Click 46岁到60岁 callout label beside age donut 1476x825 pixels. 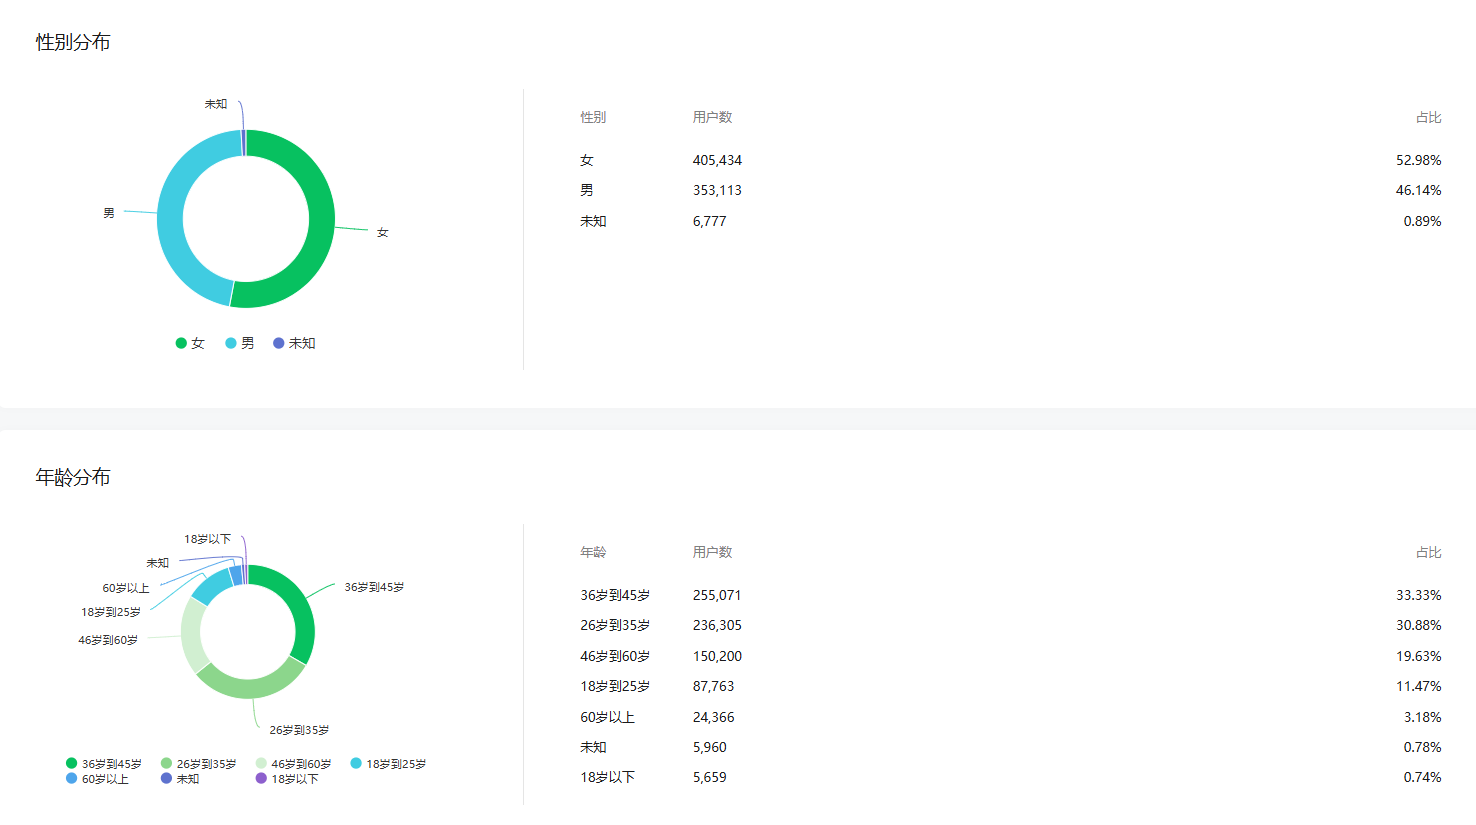click(108, 640)
